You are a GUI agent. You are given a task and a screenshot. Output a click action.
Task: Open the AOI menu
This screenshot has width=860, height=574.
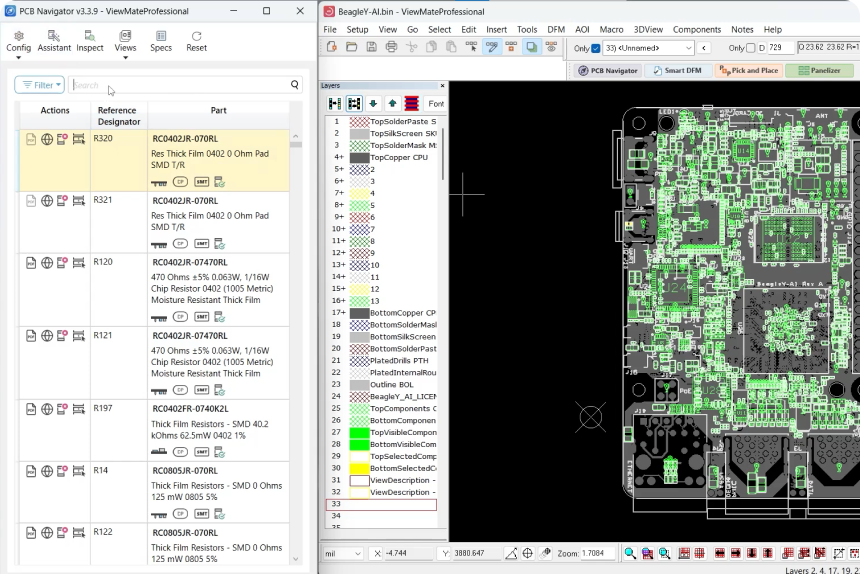pyautogui.click(x=582, y=30)
